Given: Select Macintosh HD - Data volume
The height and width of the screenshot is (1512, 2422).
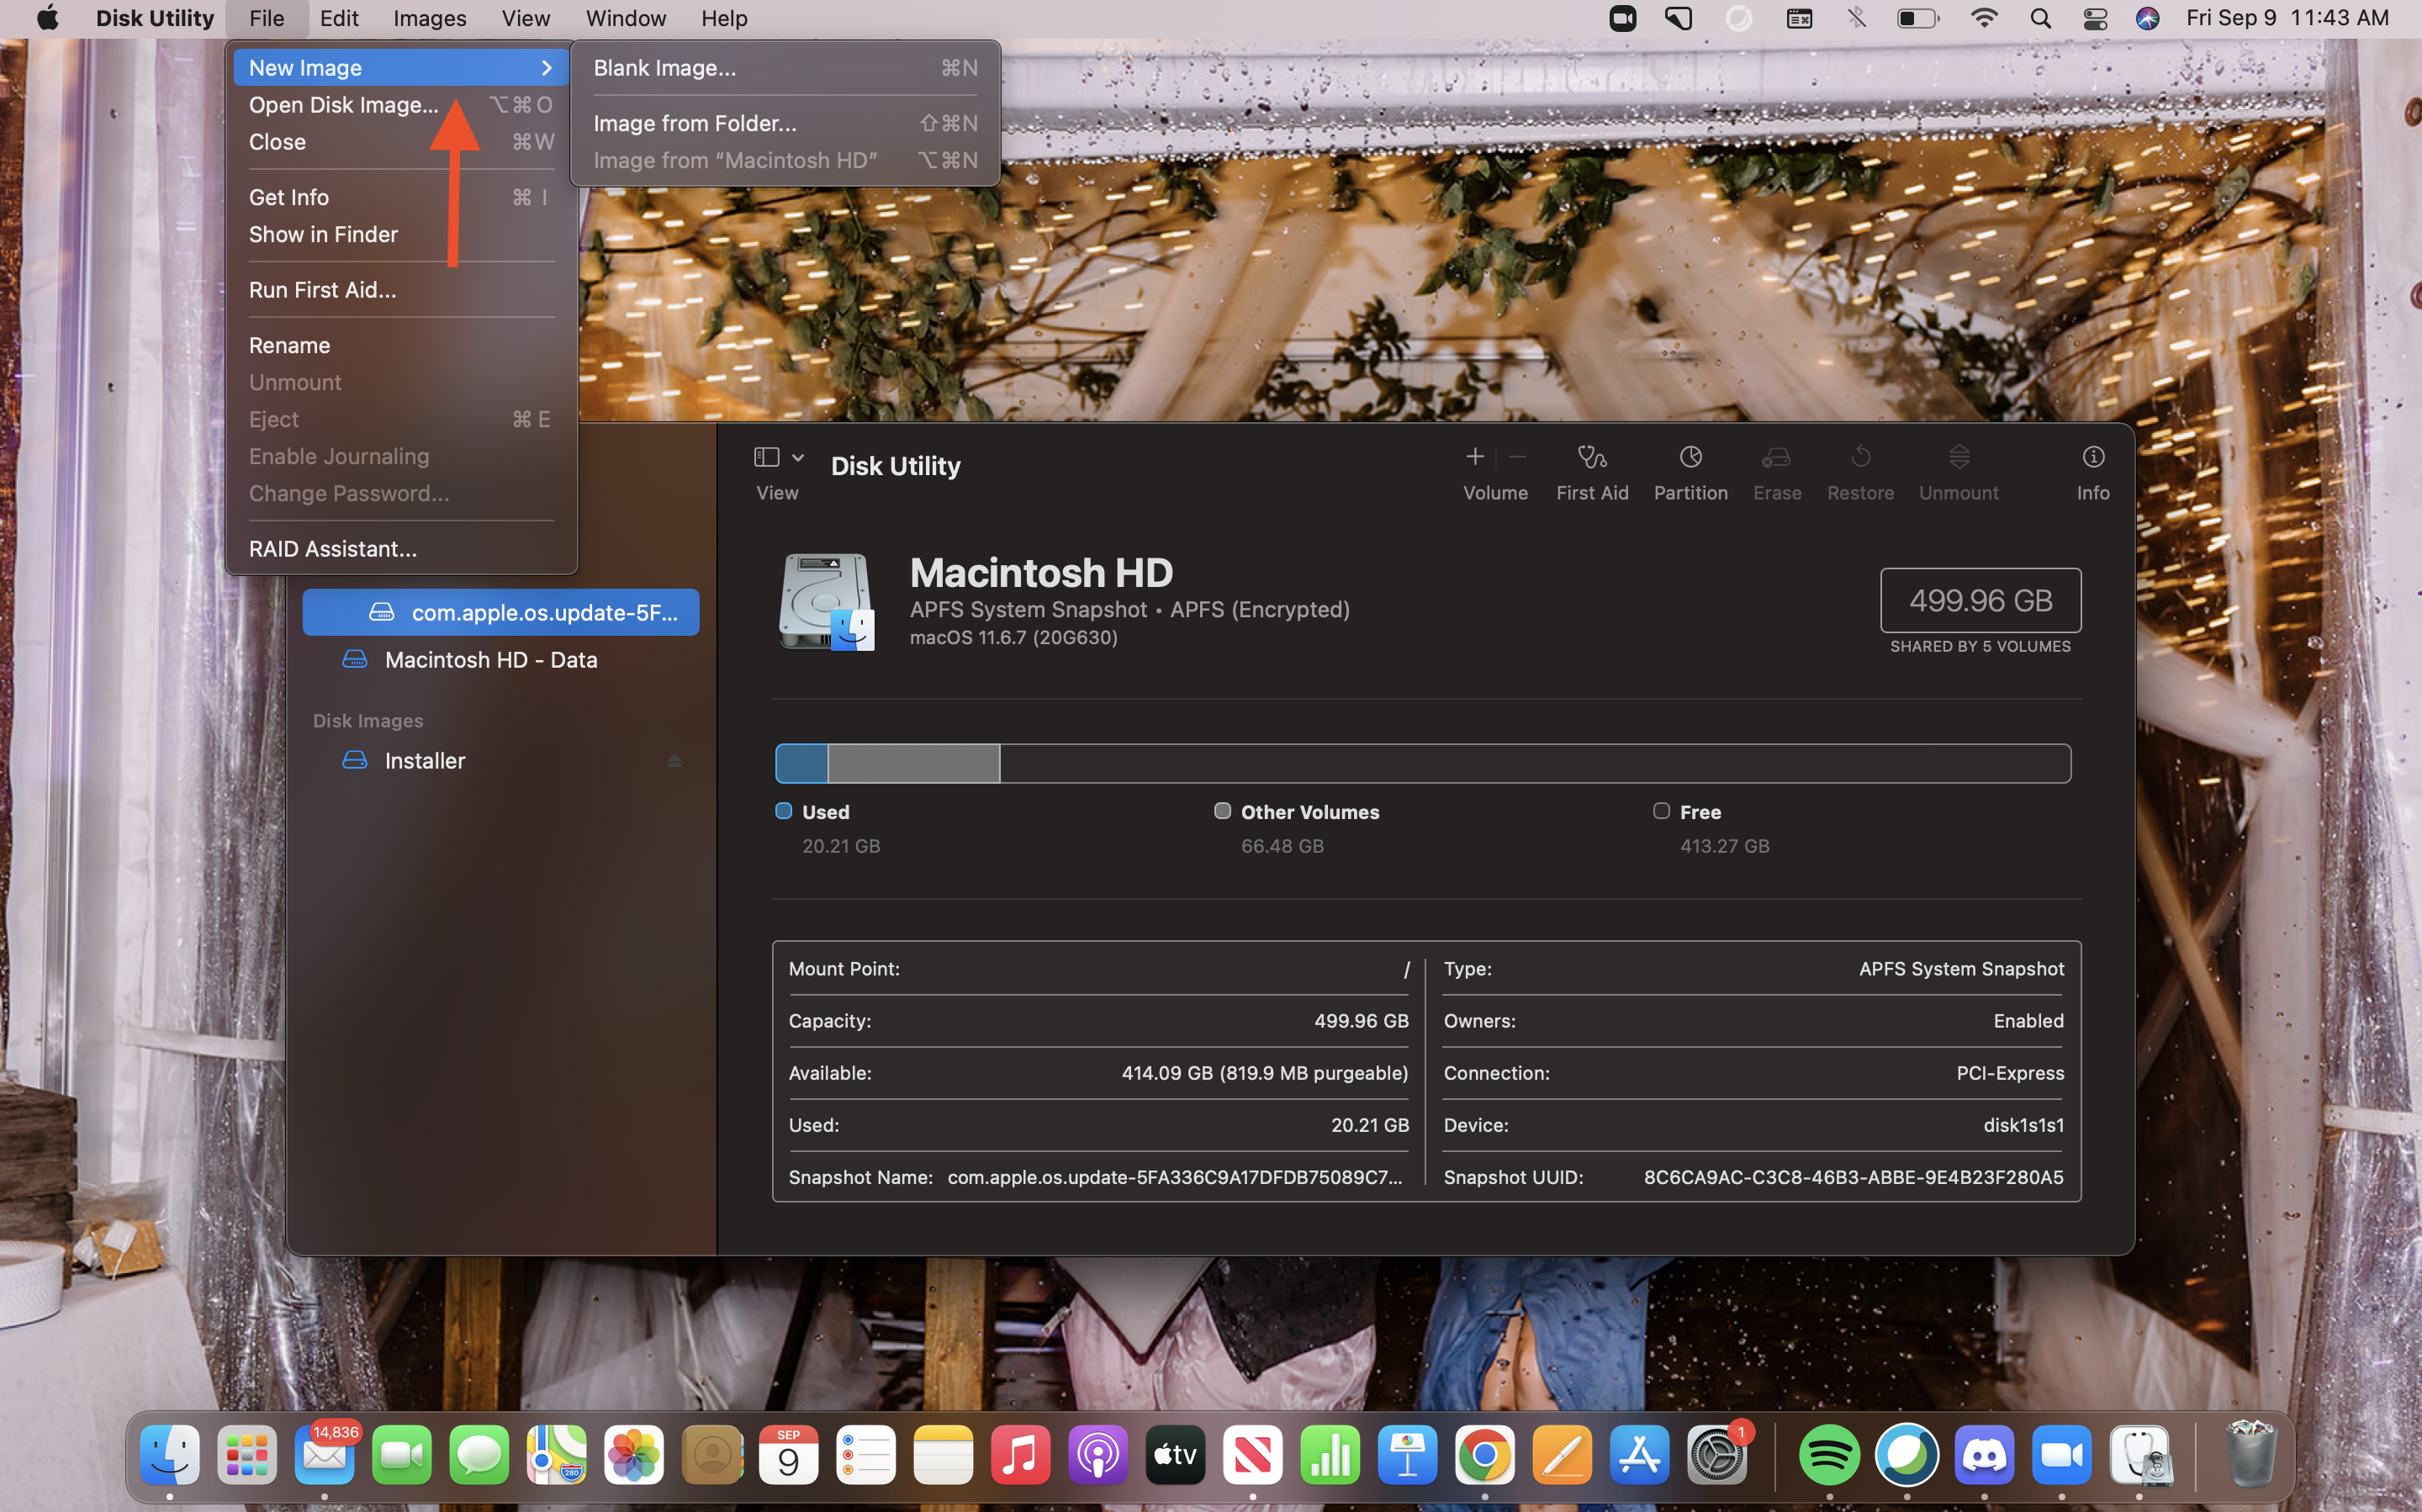Looking at the screenshot, I should point(500,660).
